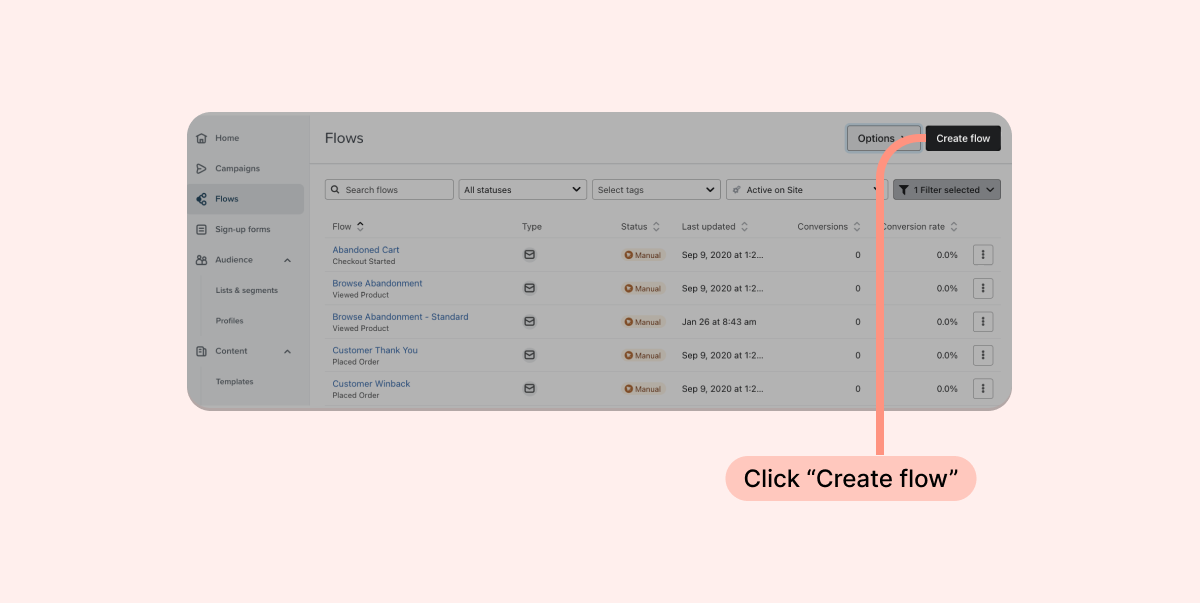Viewport: 1200px width, 603px height.
Task: Go to Campaigns in sidebar
Action: (237, 169)
